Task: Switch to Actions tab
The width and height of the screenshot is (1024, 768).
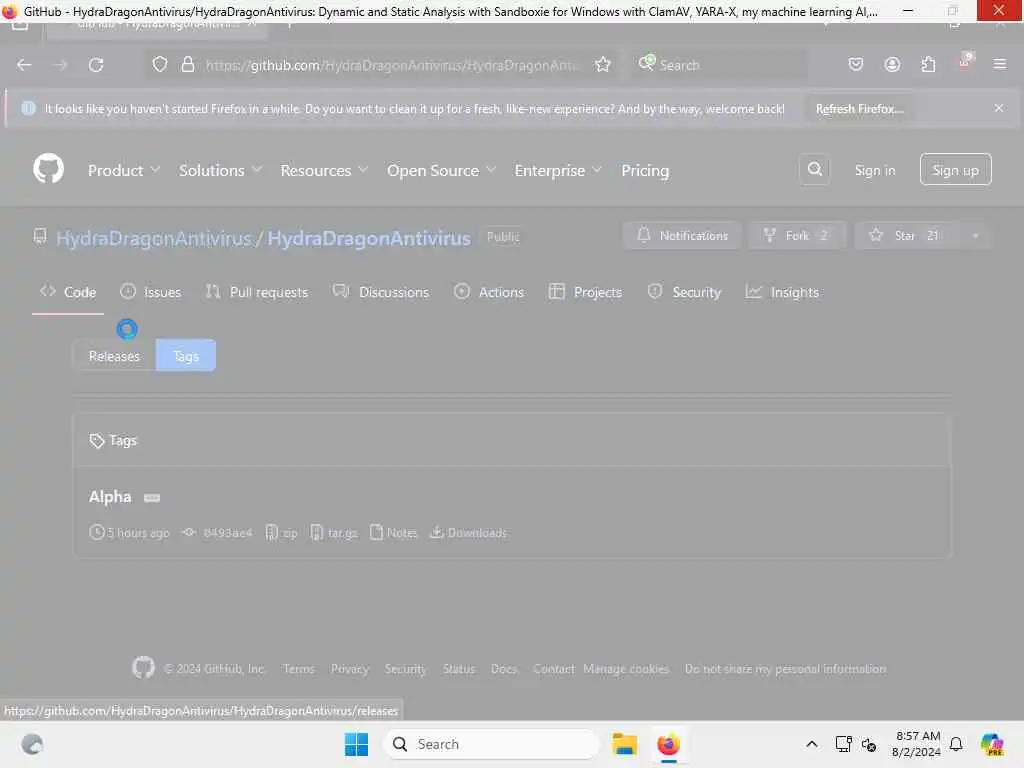Action: click(488, 292)
